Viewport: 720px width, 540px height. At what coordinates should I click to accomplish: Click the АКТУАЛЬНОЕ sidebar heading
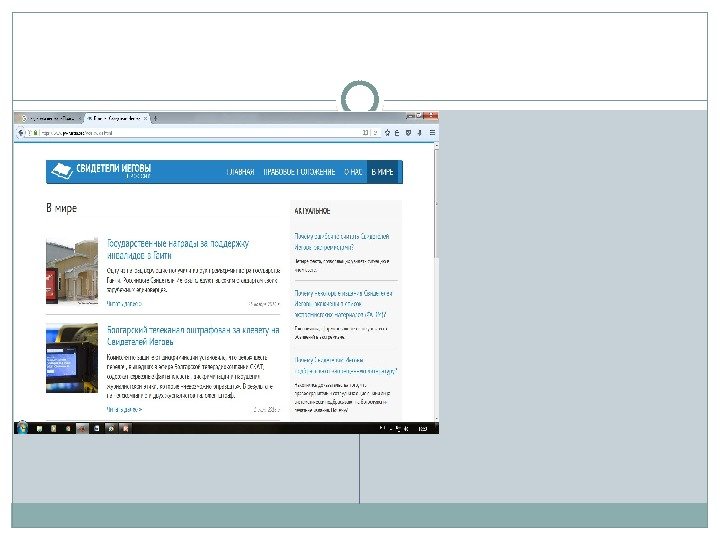tap(312, 211)
